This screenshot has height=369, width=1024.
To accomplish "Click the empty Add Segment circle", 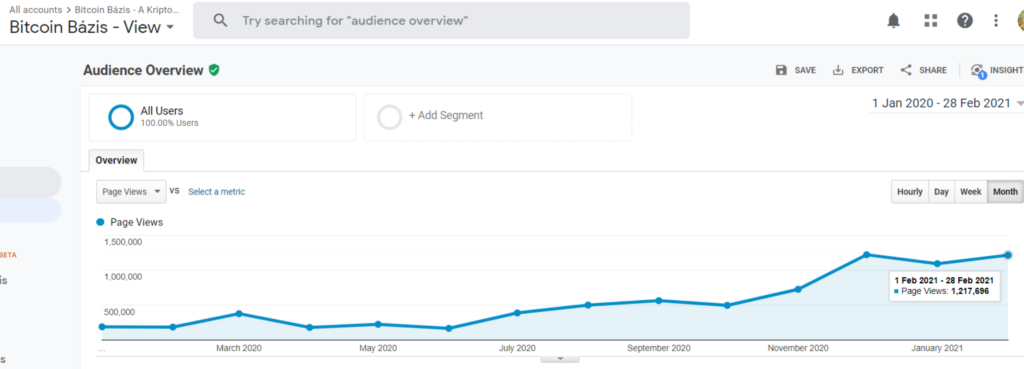I will pyautogui.click(x=390, y=117).
